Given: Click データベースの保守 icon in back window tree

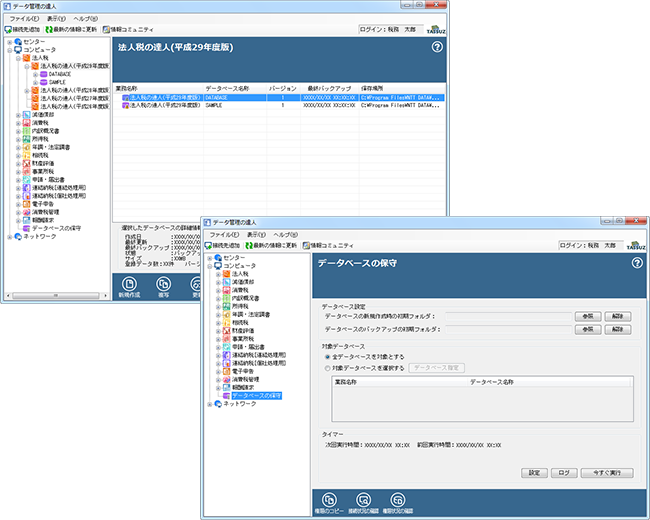Looking at the screenshot, I should (26, 228).
